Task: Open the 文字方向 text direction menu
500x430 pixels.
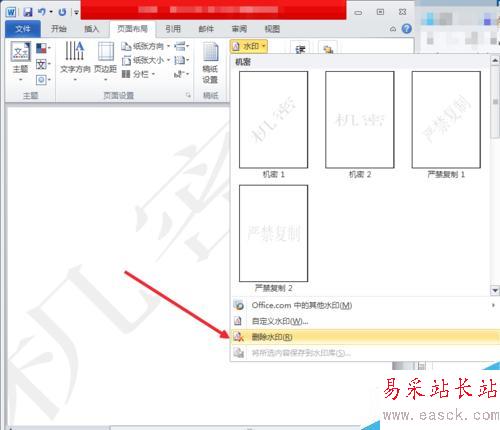Action: coord(75,62)
